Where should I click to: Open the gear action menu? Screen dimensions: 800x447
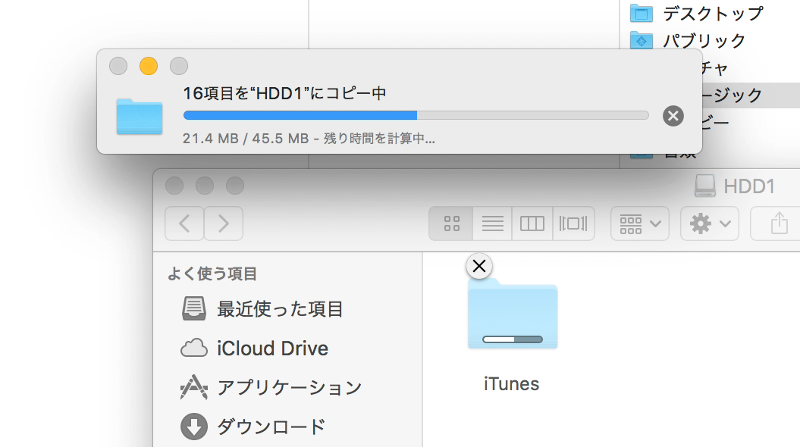click(710, 224)
